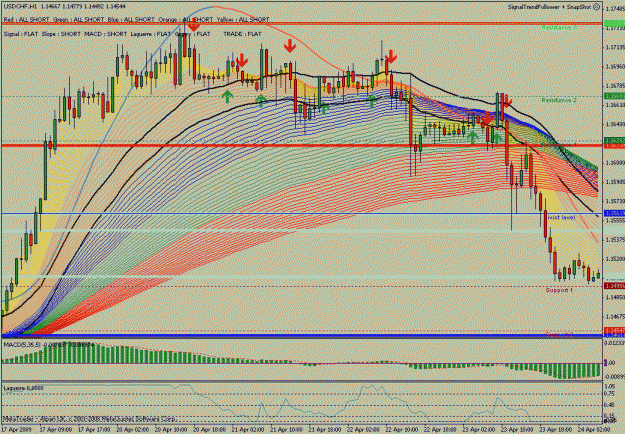Click the 21 Apr 02:00 time label

pyautogui.click(x=248, y=430)
